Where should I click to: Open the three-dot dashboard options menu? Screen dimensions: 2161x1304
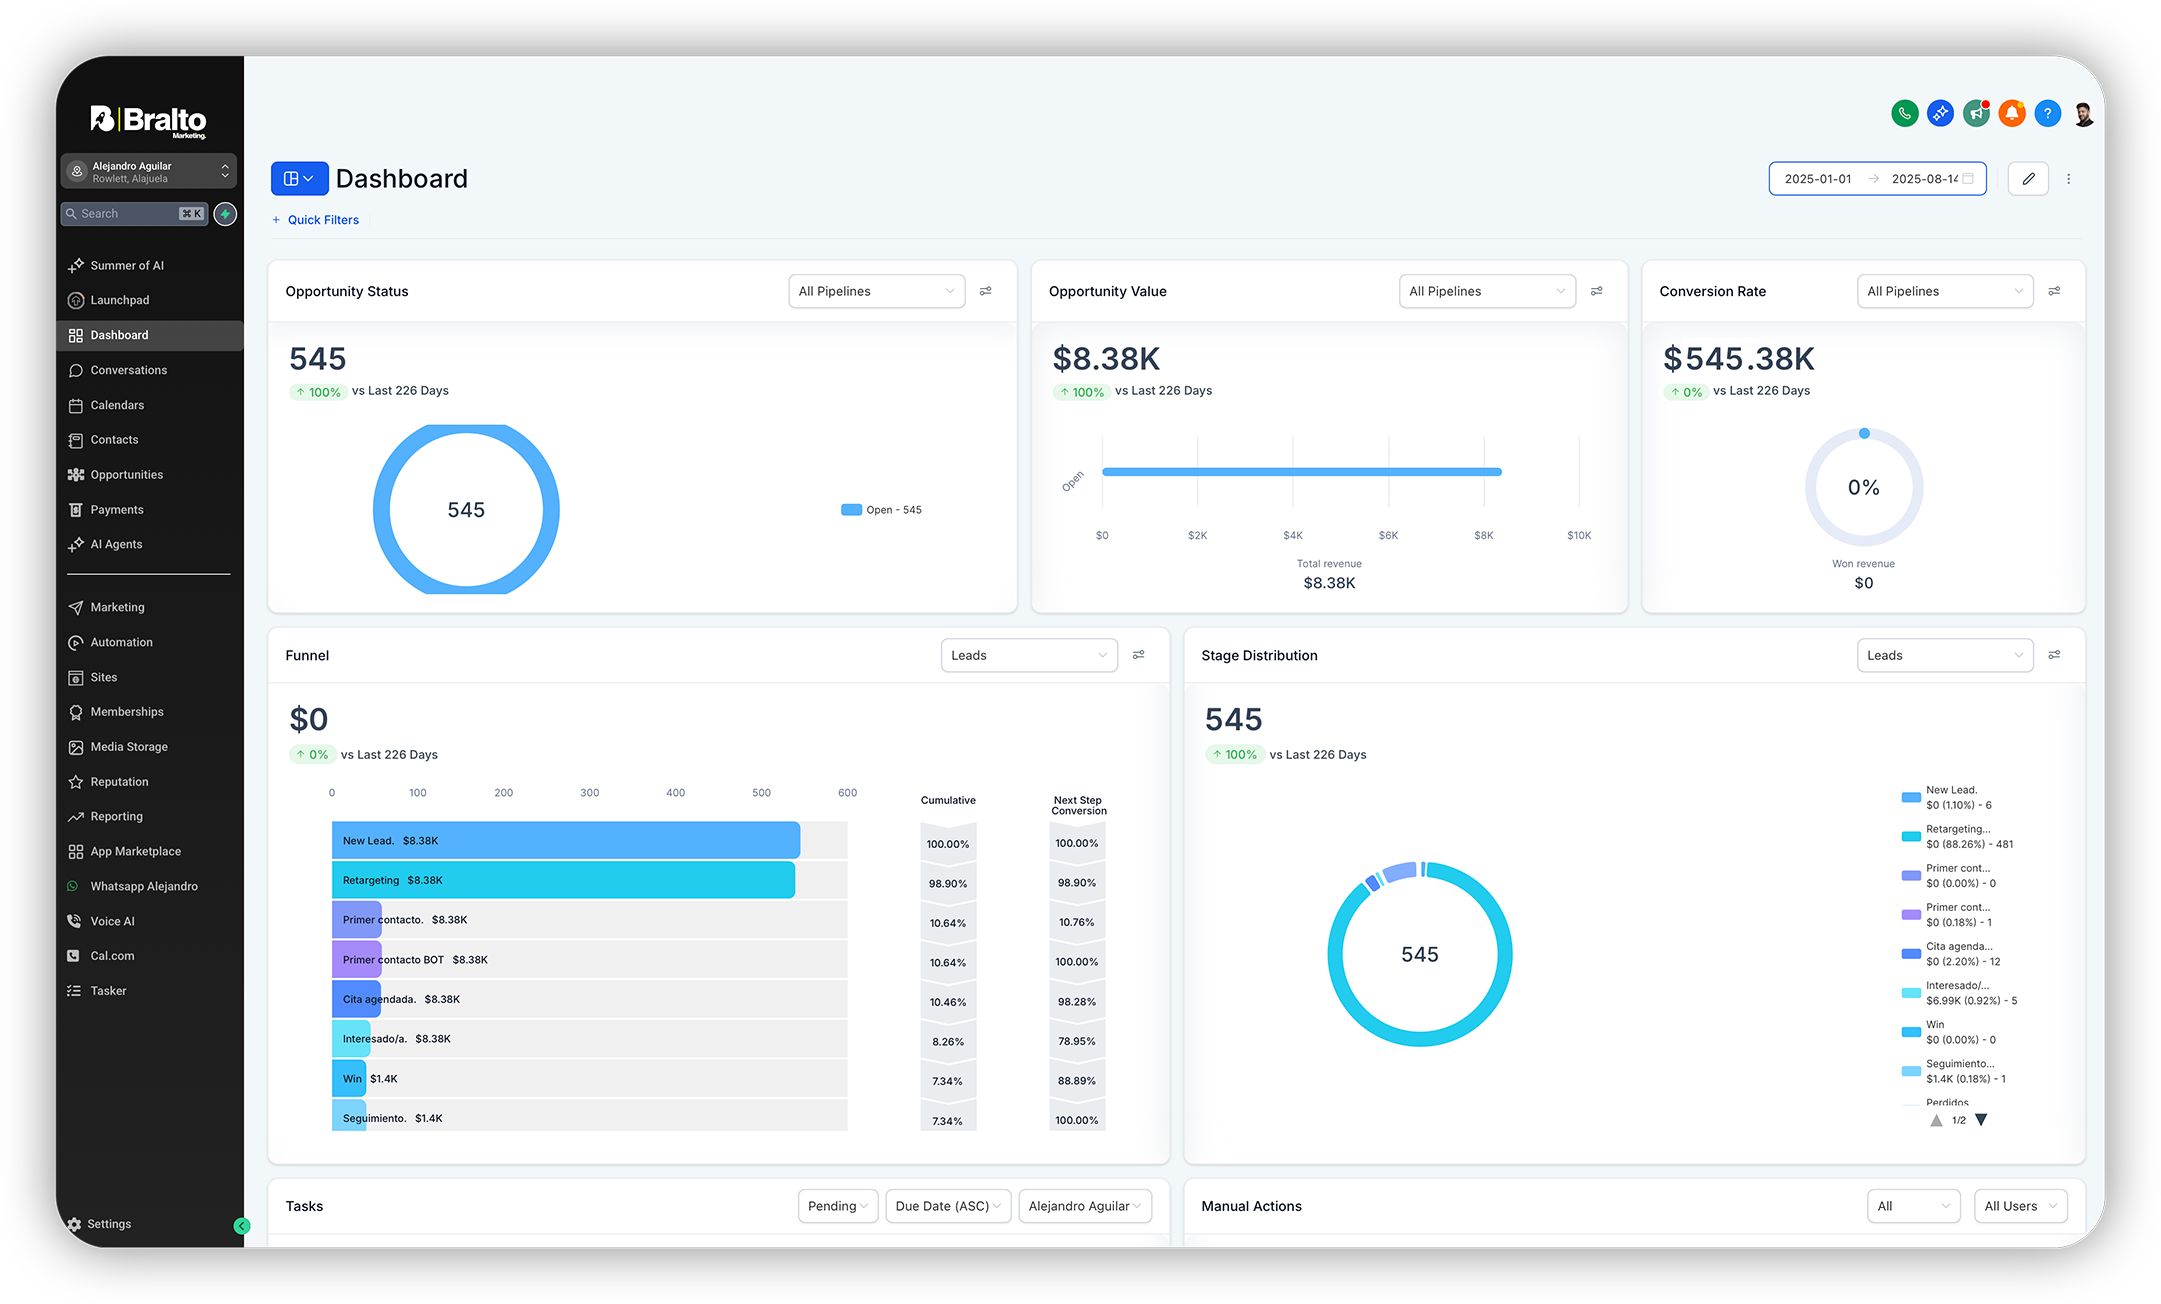pos(2069,179)
